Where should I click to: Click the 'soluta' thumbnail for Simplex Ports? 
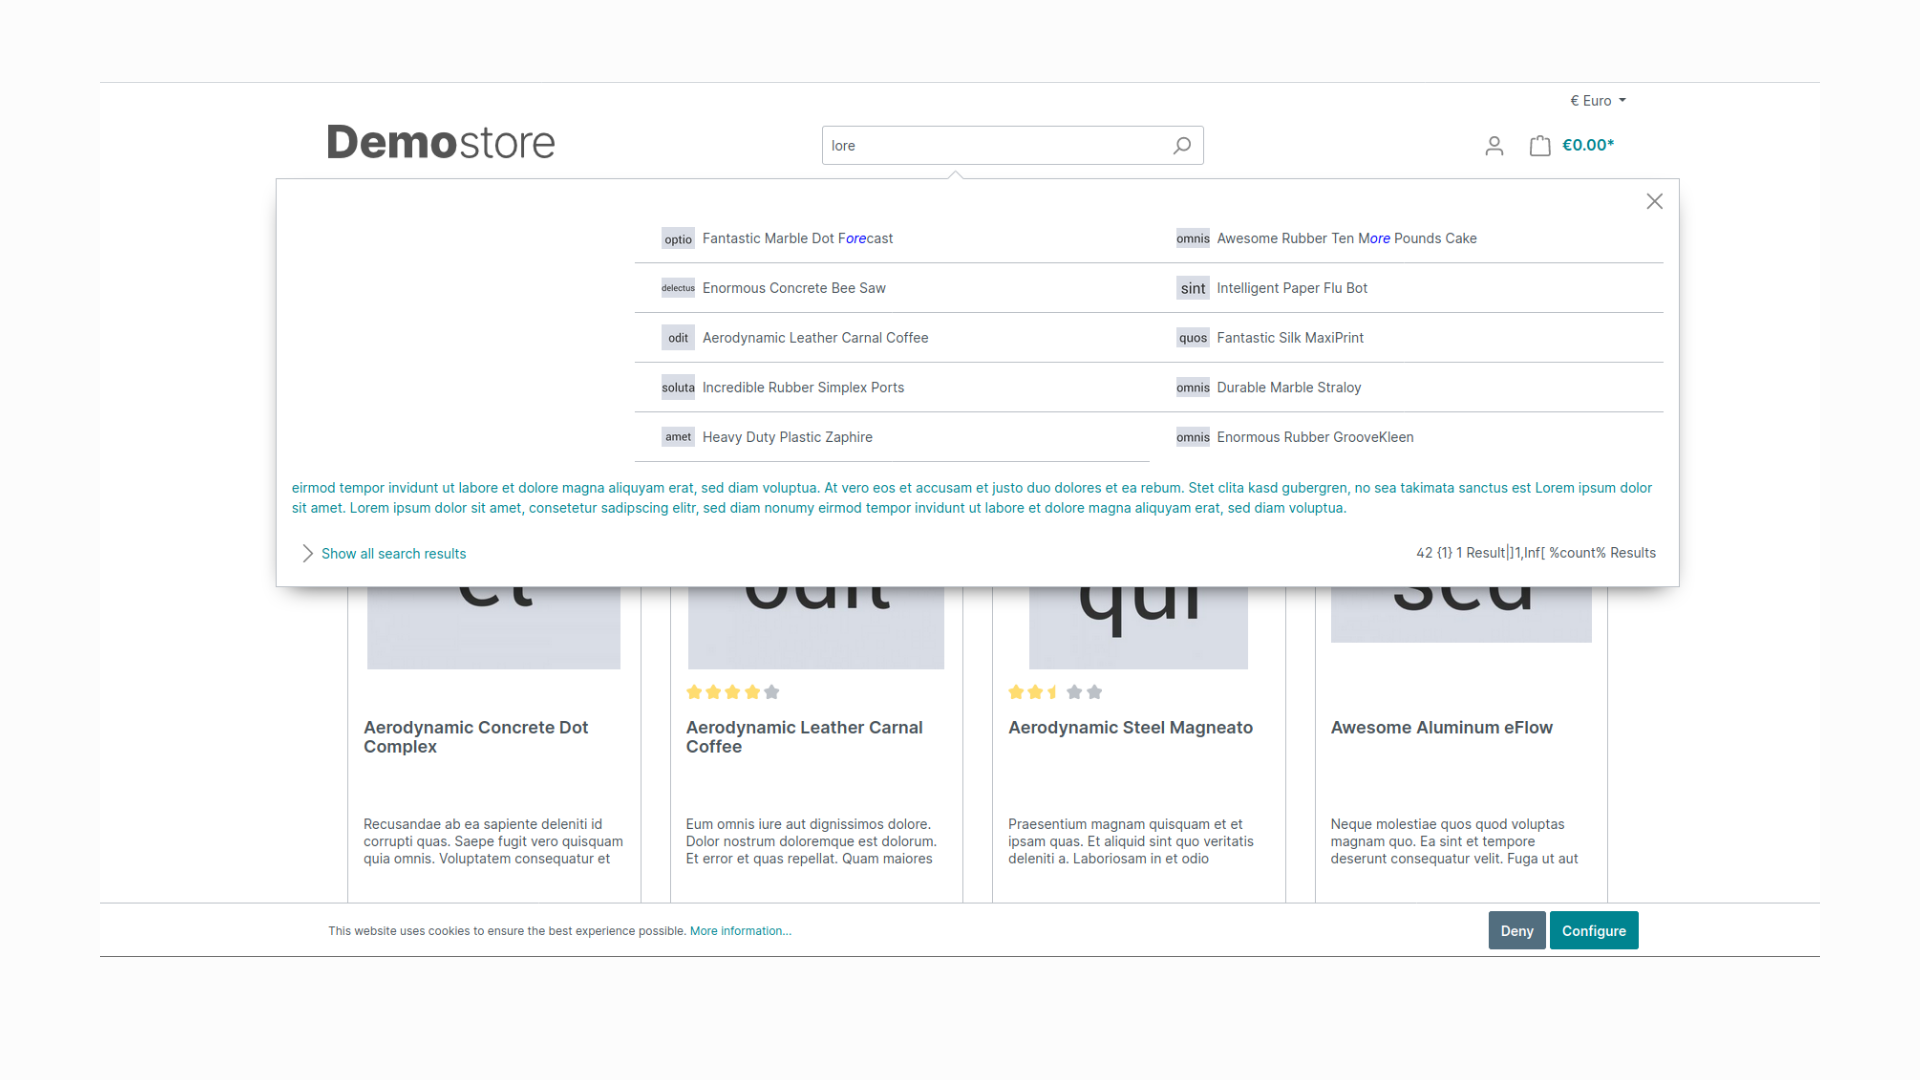coord(678,388)
